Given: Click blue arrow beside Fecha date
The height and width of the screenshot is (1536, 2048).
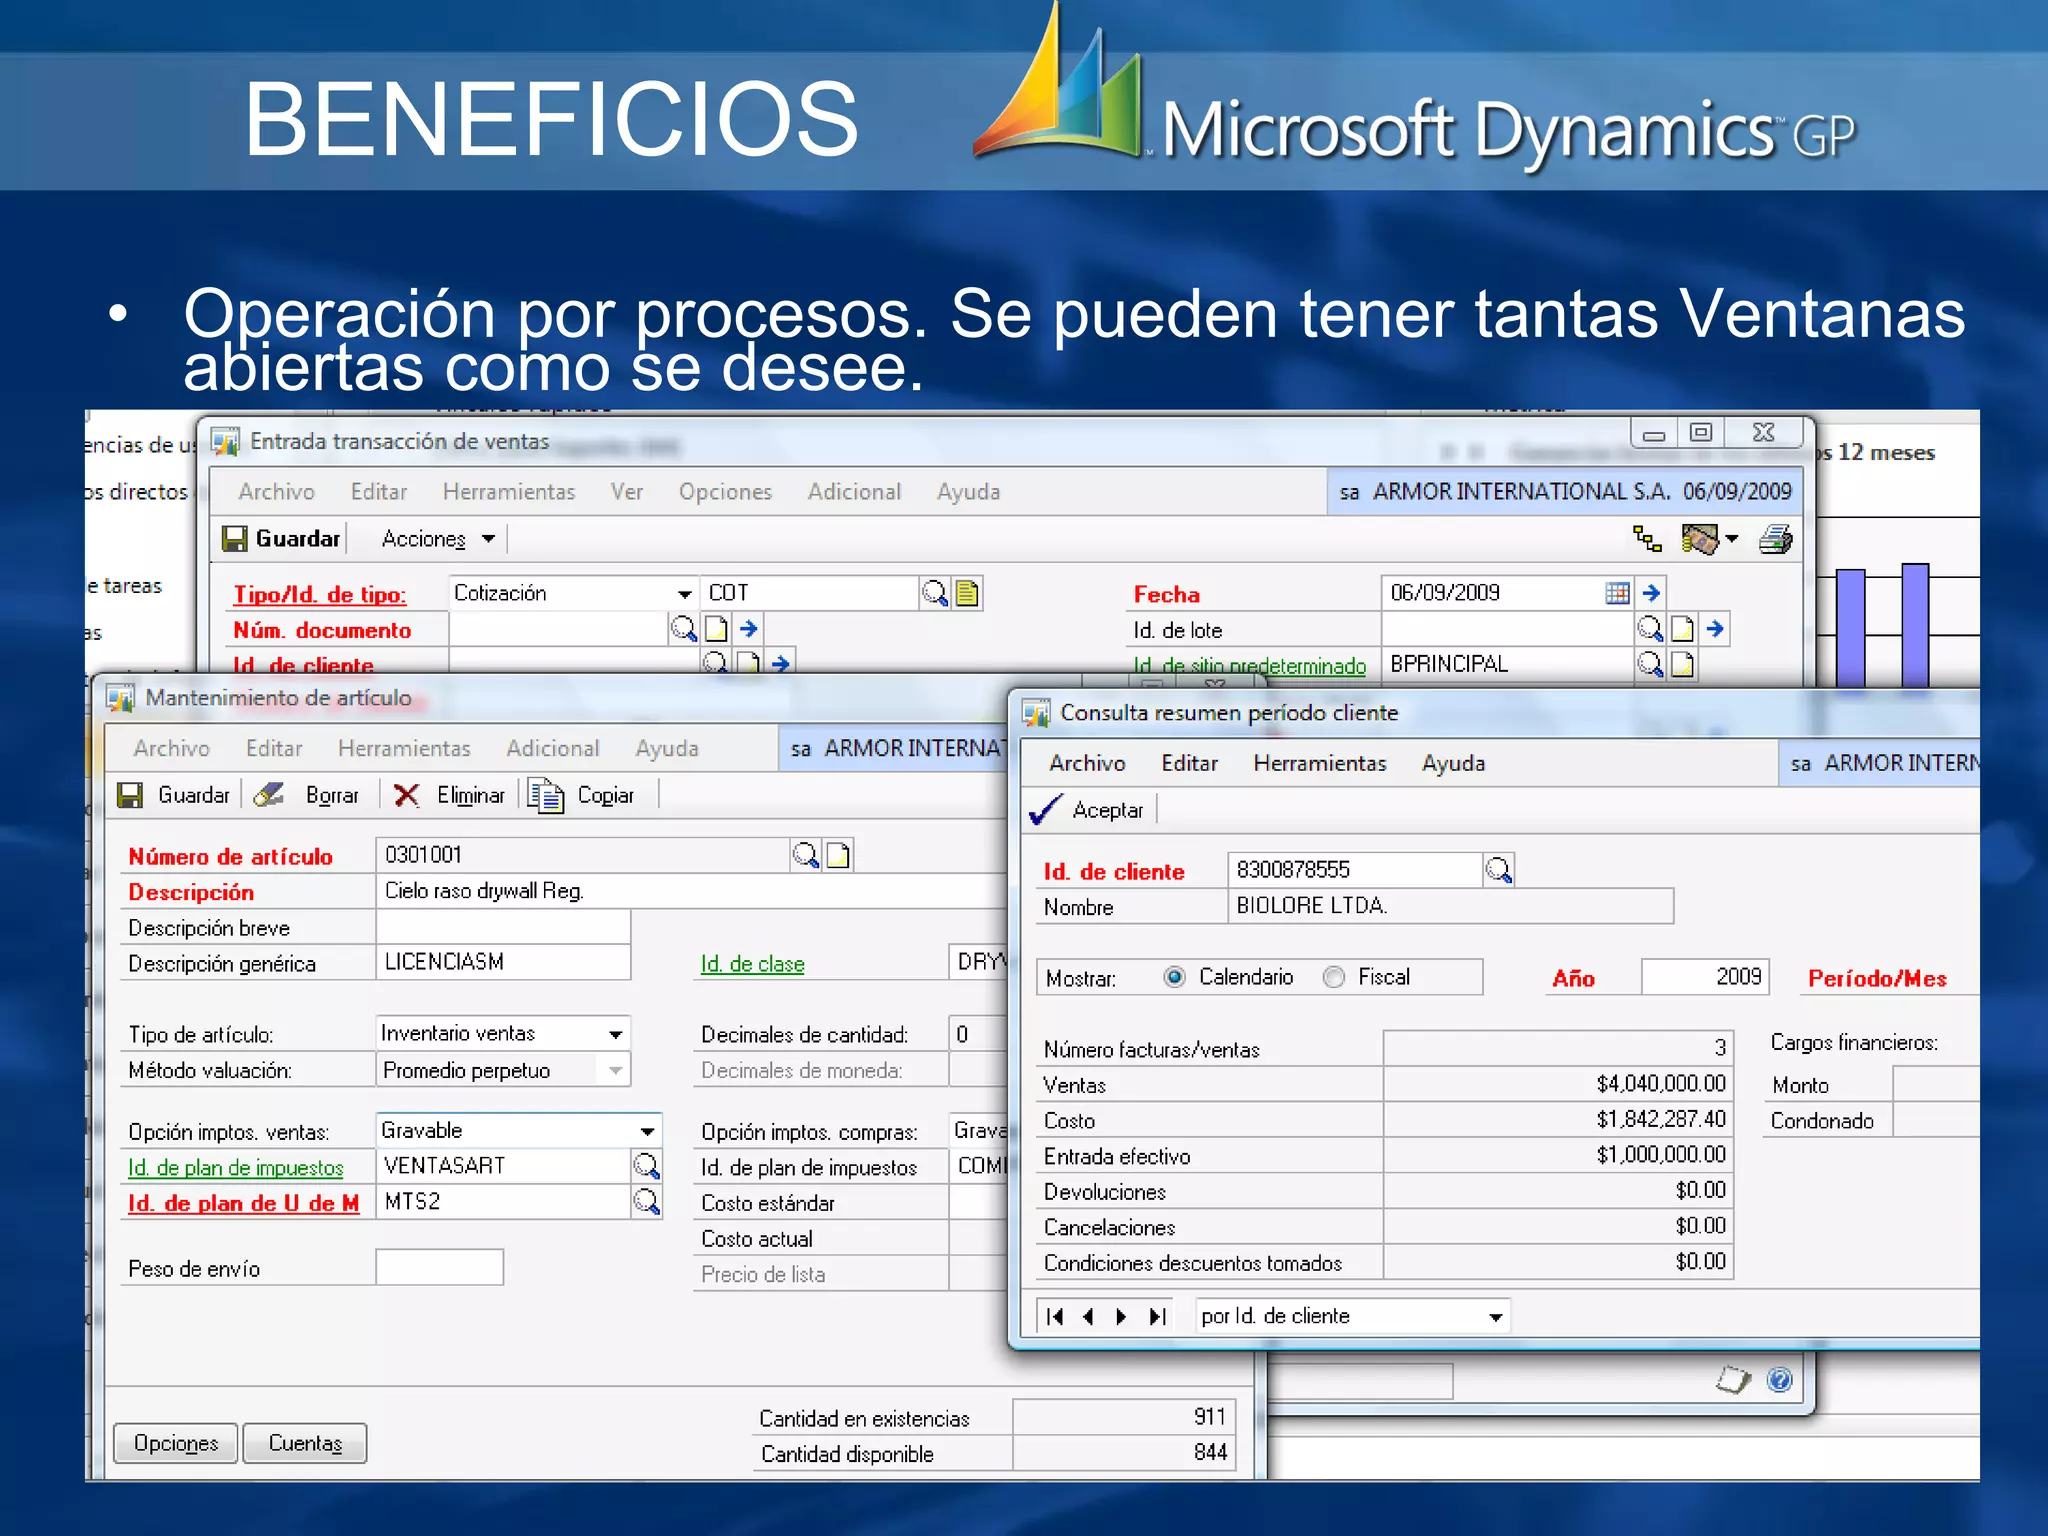Looking at the screenshot, I should click(1651, 593).
